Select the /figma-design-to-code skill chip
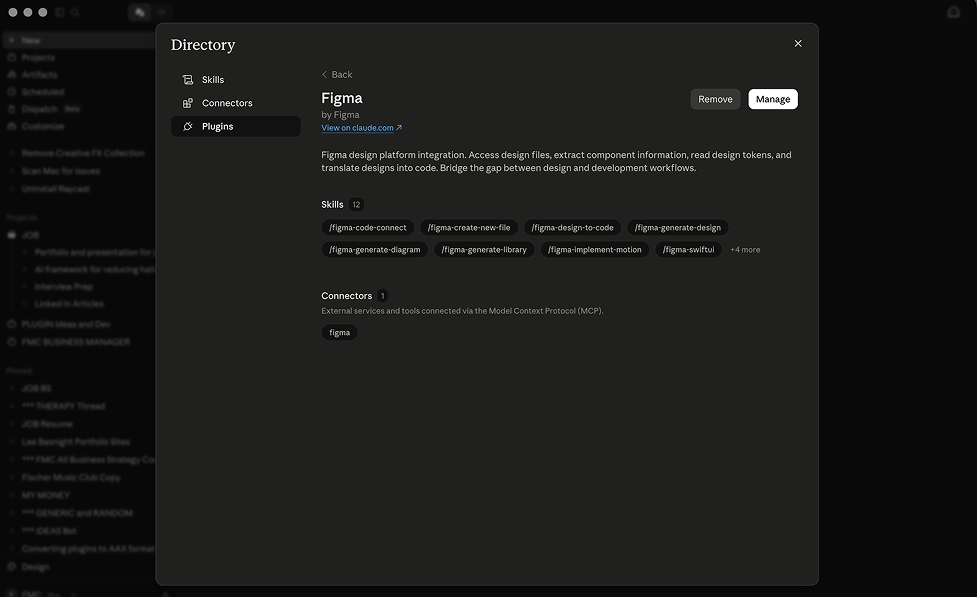 pos(572,227)
